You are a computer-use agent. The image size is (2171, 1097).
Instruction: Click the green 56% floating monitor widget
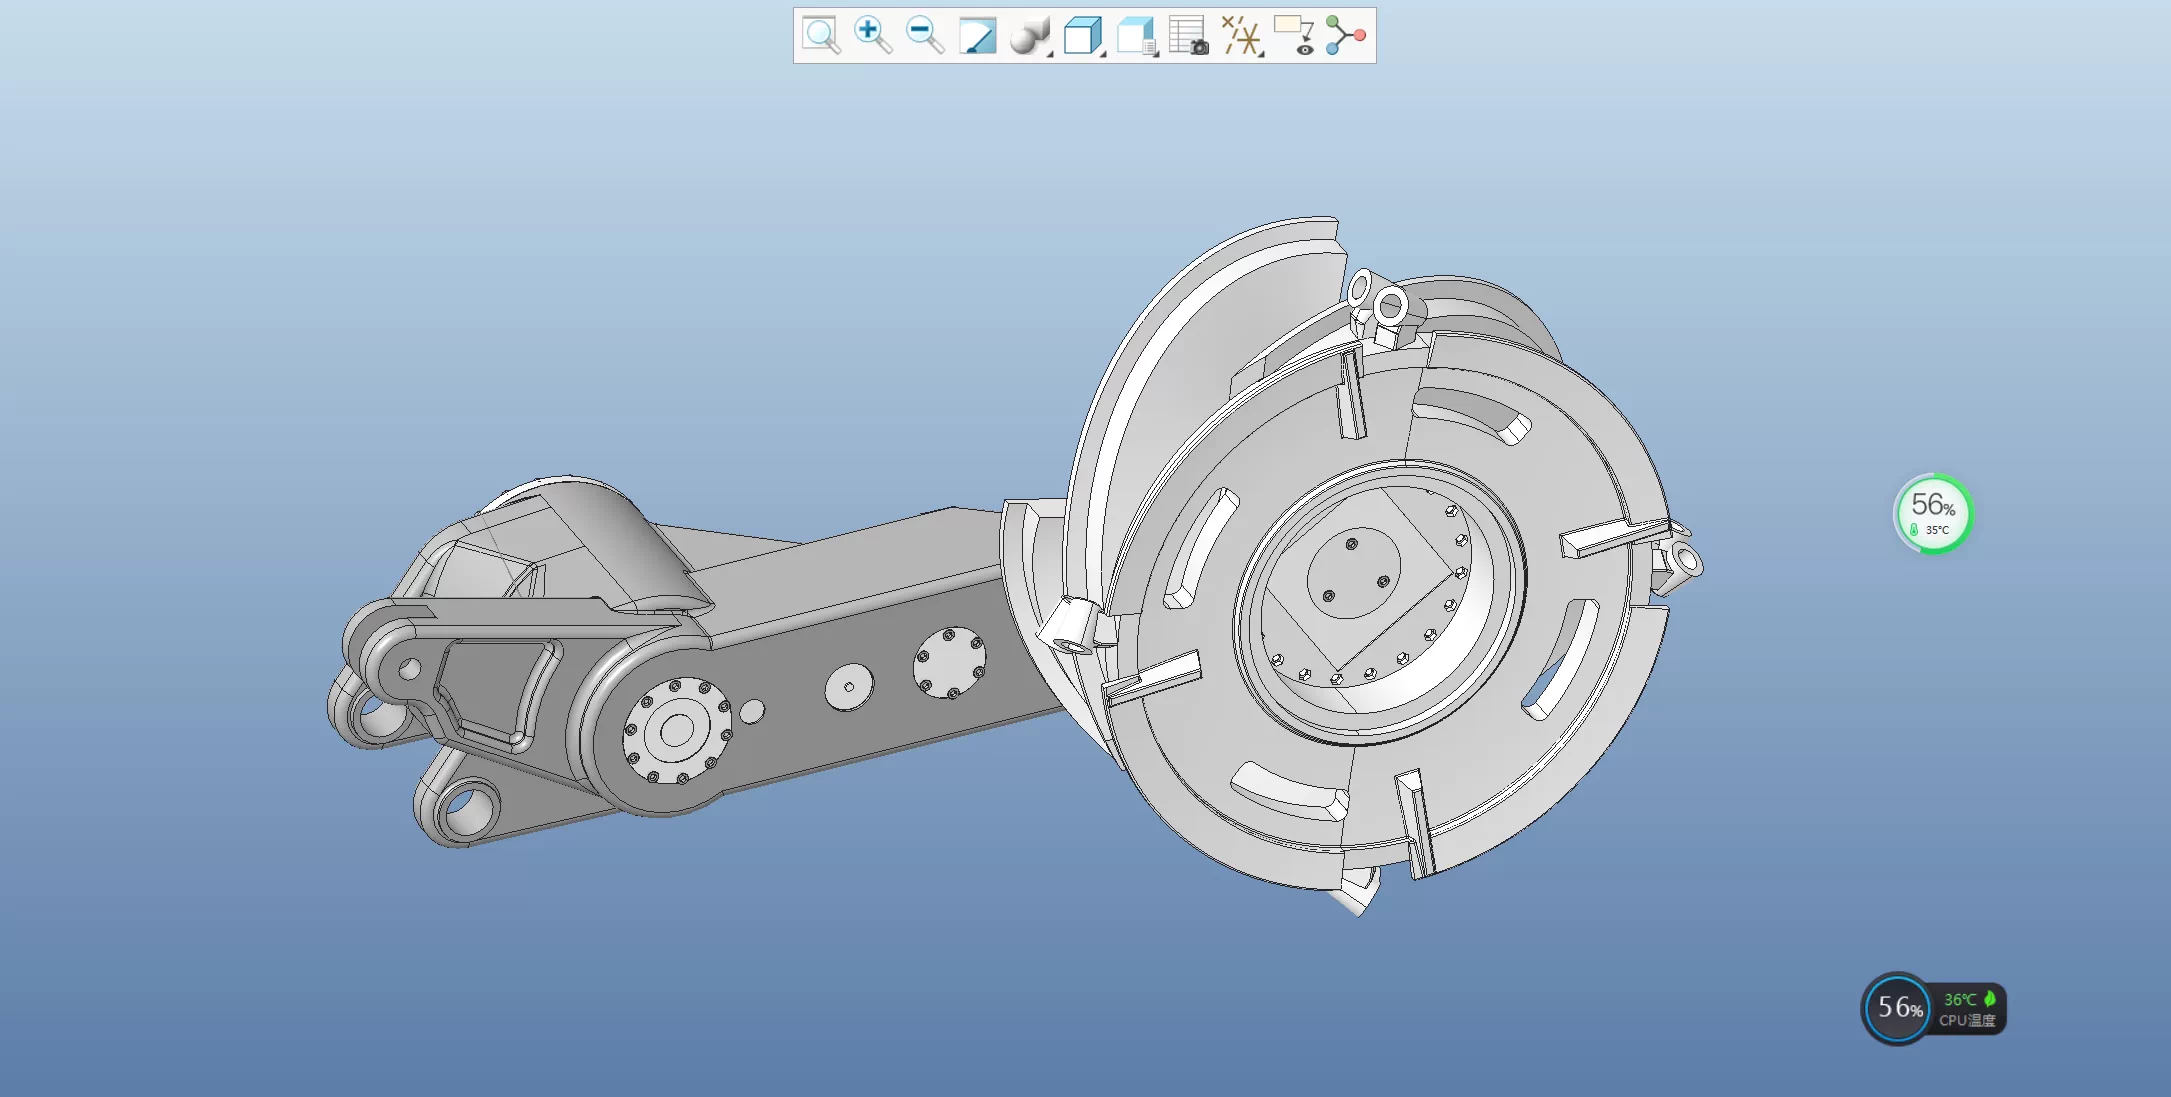1933,513
